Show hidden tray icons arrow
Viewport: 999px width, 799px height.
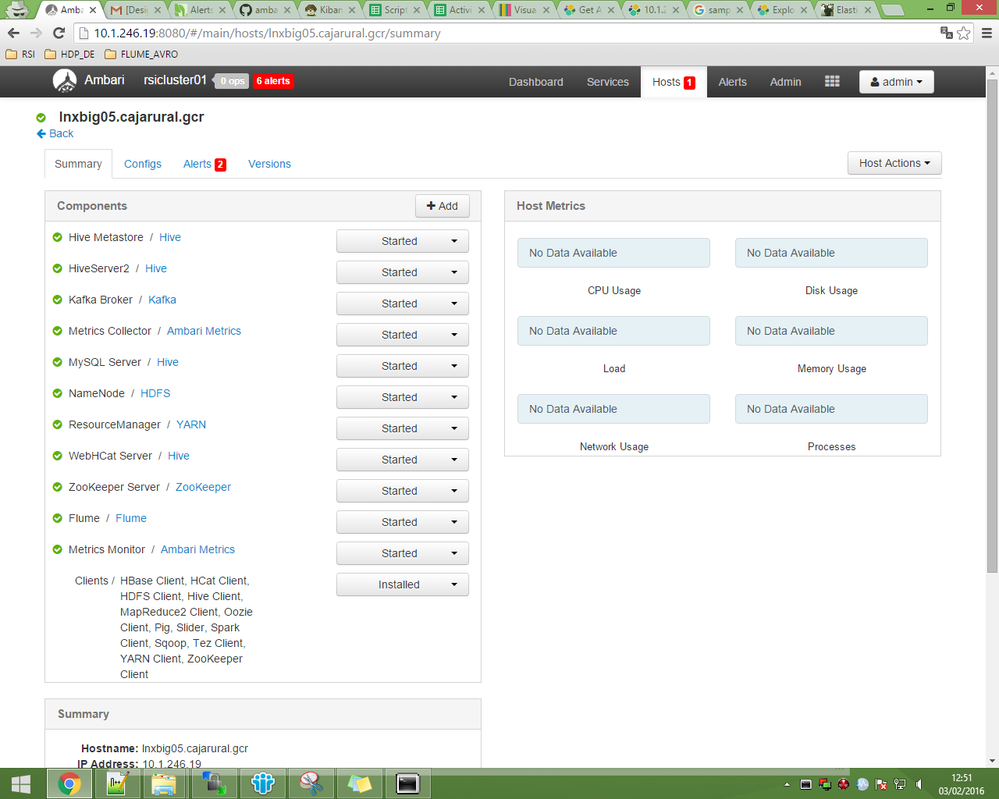coord(787,784)
